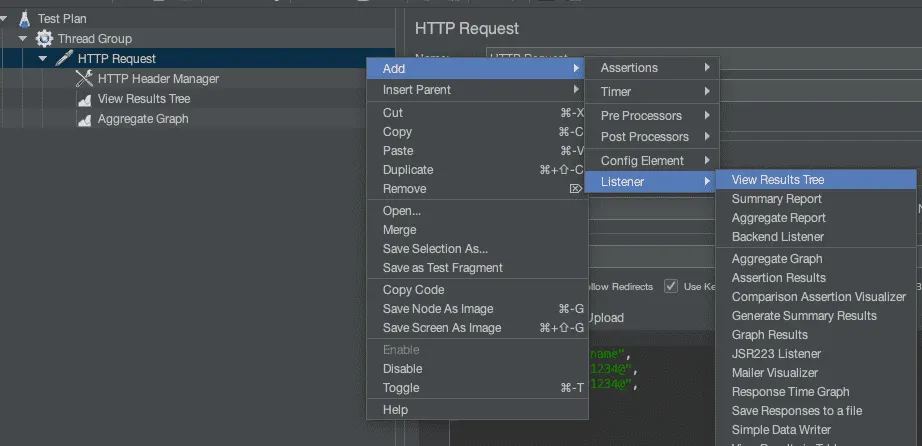
Task: Select the Aggregate Graph tree item
Action: point(143,119)
